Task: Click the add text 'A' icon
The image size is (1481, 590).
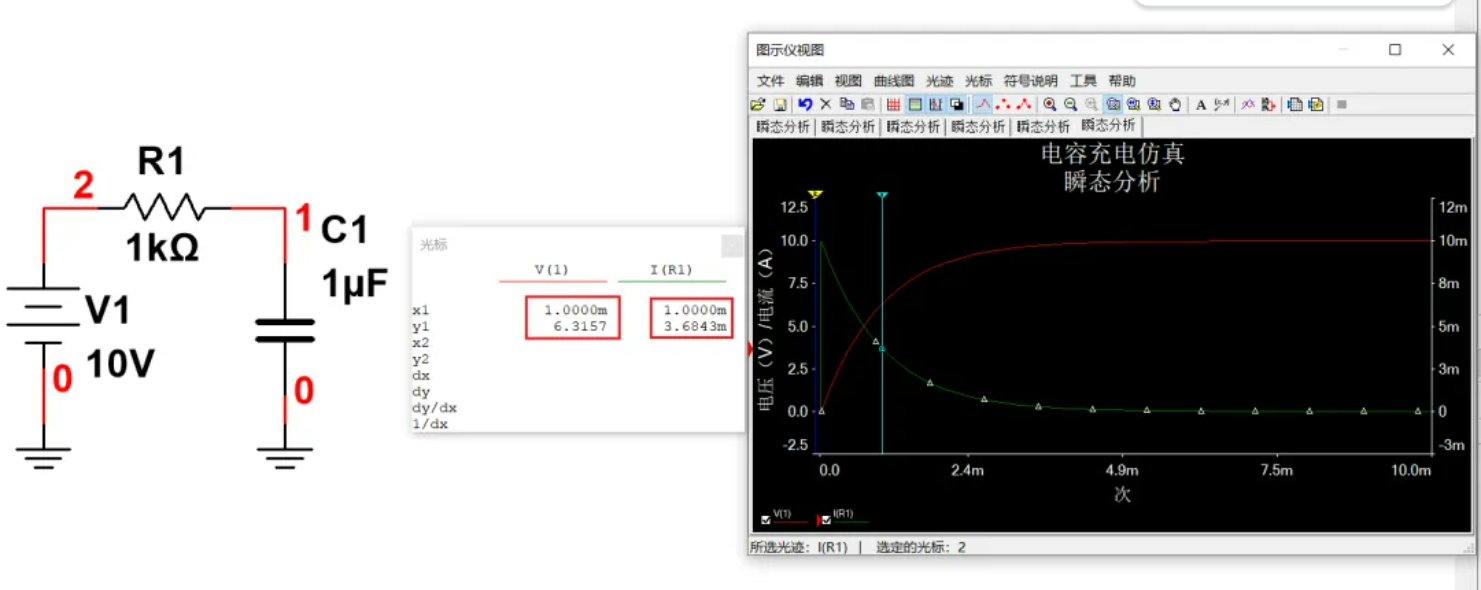Action: (1201, 104)
